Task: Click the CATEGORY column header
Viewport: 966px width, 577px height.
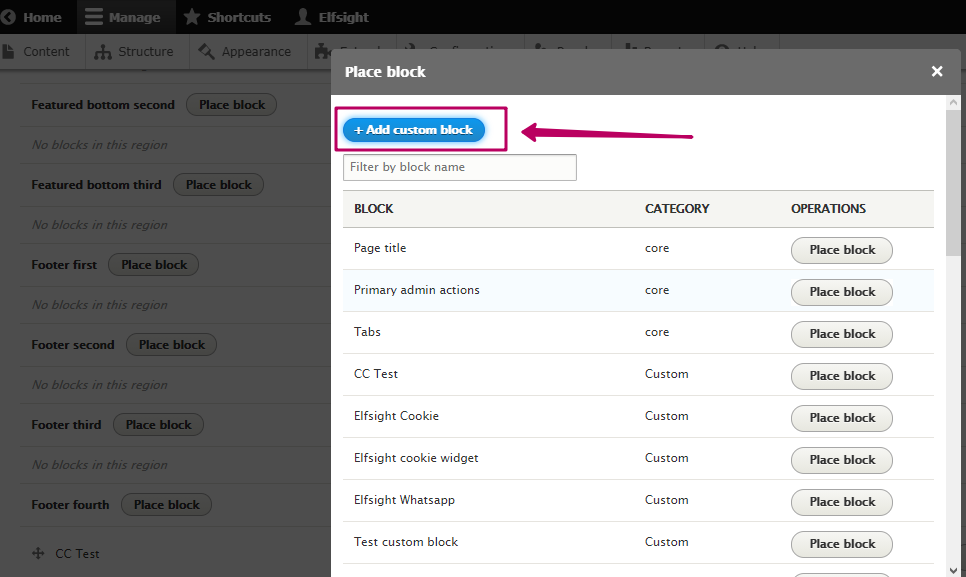Action: coord(677,209)
